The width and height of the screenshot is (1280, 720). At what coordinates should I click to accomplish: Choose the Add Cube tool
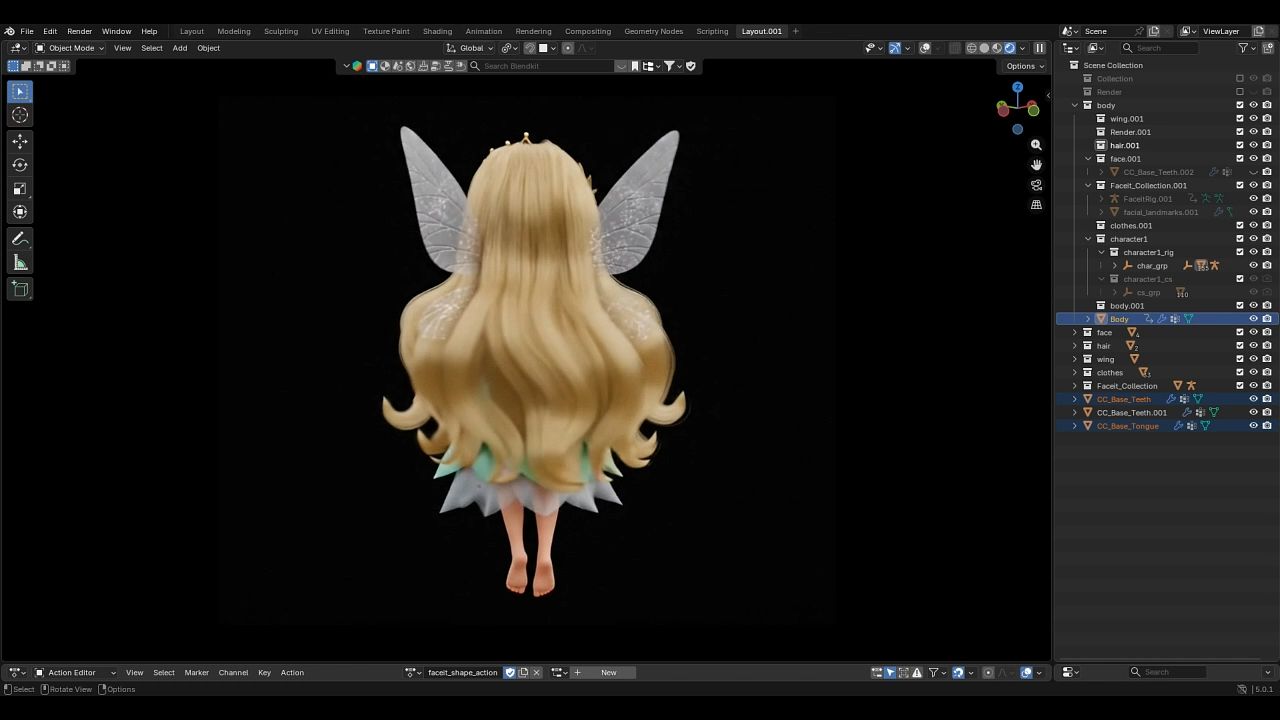pos(20,289)
